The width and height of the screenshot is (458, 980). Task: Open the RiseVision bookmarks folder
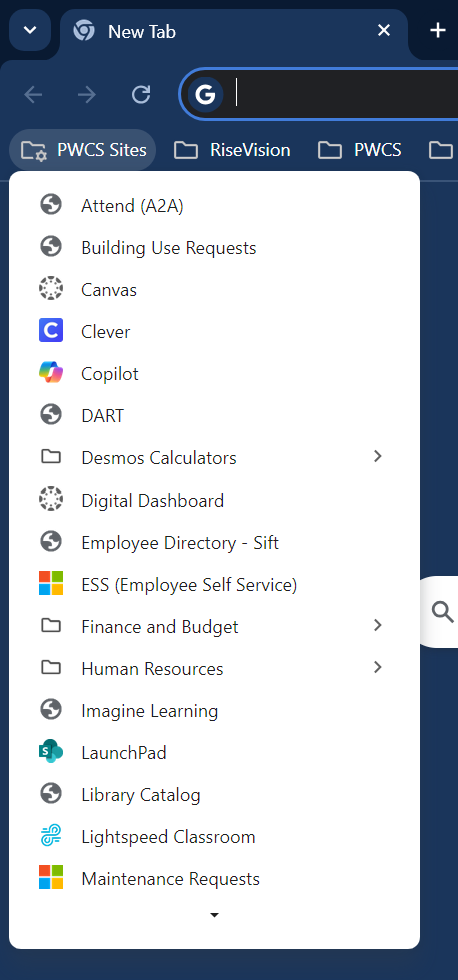pos(232,150)
